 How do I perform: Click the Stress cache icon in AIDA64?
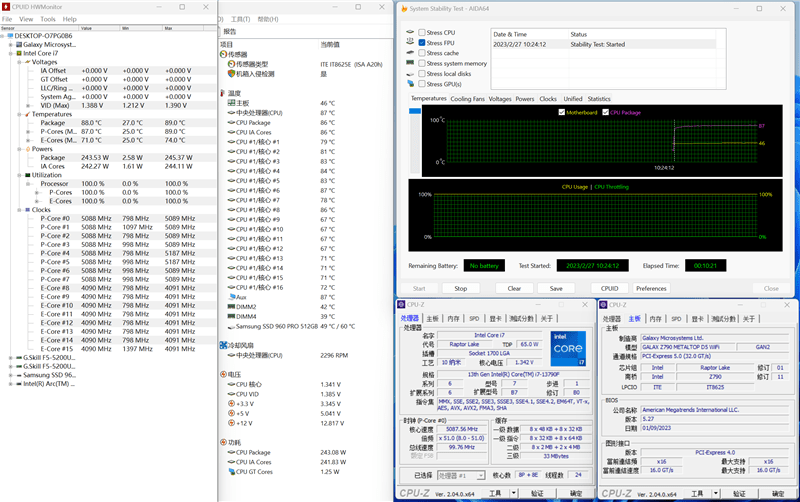[410, 53]
